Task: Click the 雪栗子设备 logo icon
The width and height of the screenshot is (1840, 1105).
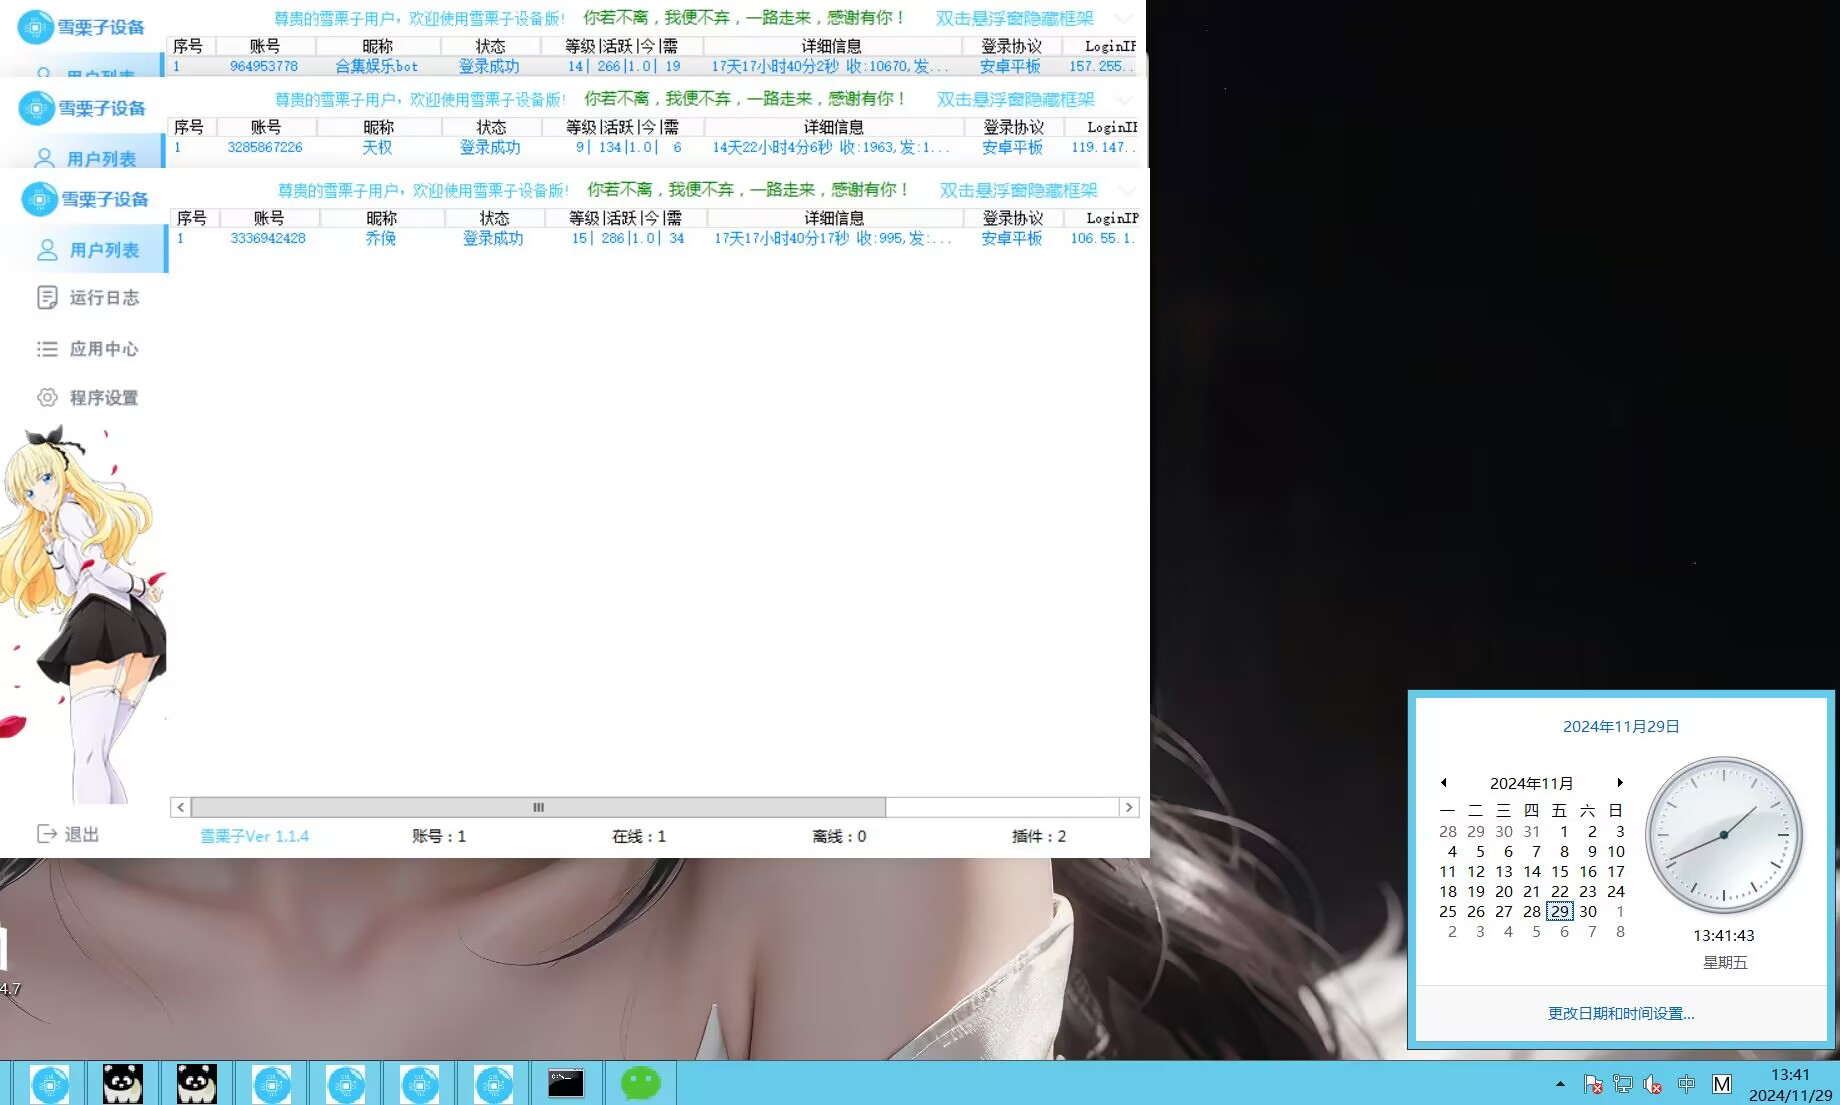Action: click(39, 199)
